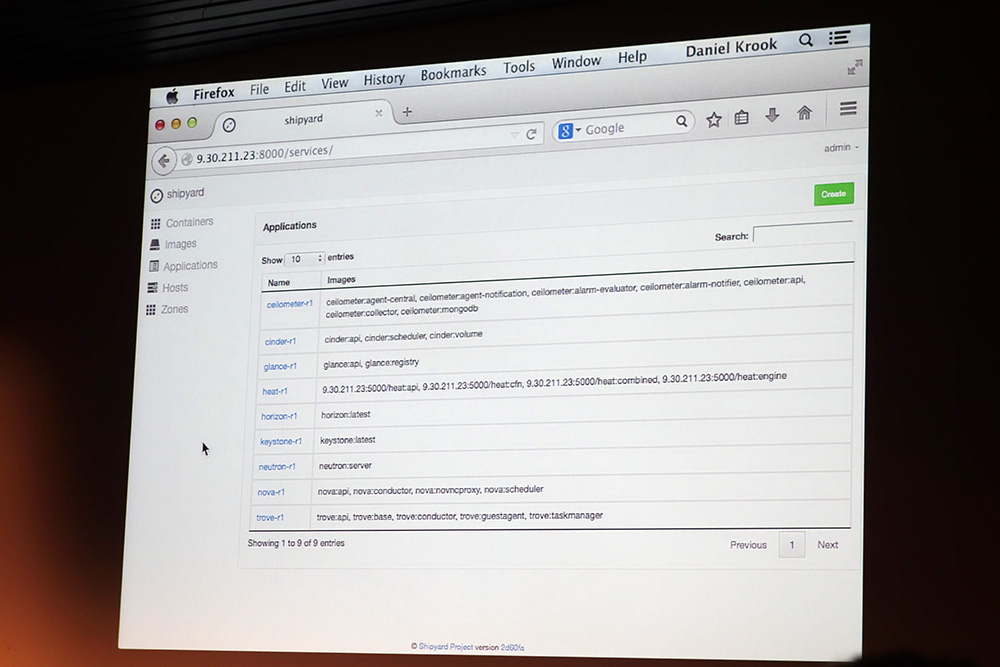Go to the home page icon

tap(804, 113)
